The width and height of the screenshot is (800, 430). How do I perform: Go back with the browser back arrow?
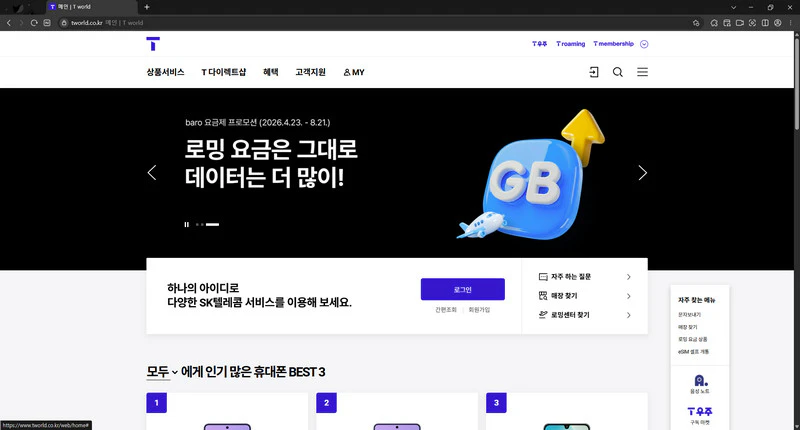(x=9, y=23)
